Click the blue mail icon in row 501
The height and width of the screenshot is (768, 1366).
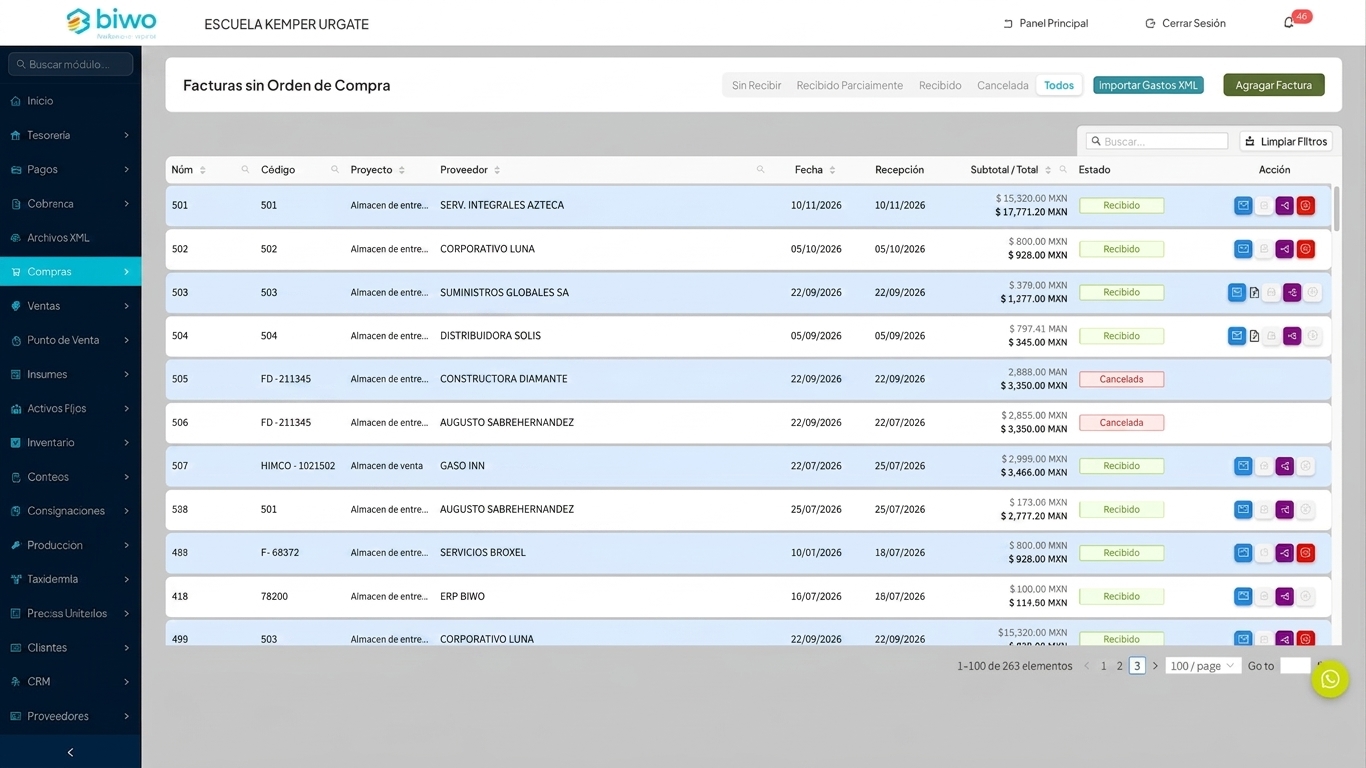tap(1243, 206)
